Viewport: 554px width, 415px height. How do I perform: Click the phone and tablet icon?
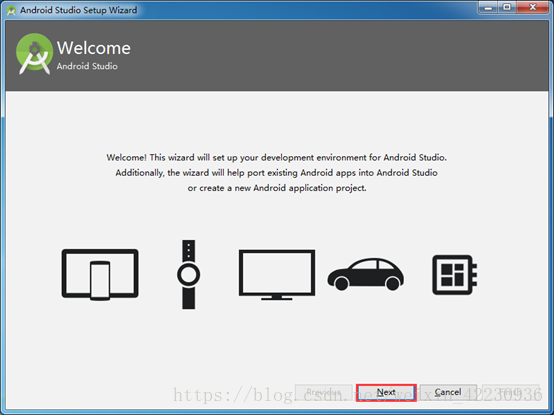[100, 275]
